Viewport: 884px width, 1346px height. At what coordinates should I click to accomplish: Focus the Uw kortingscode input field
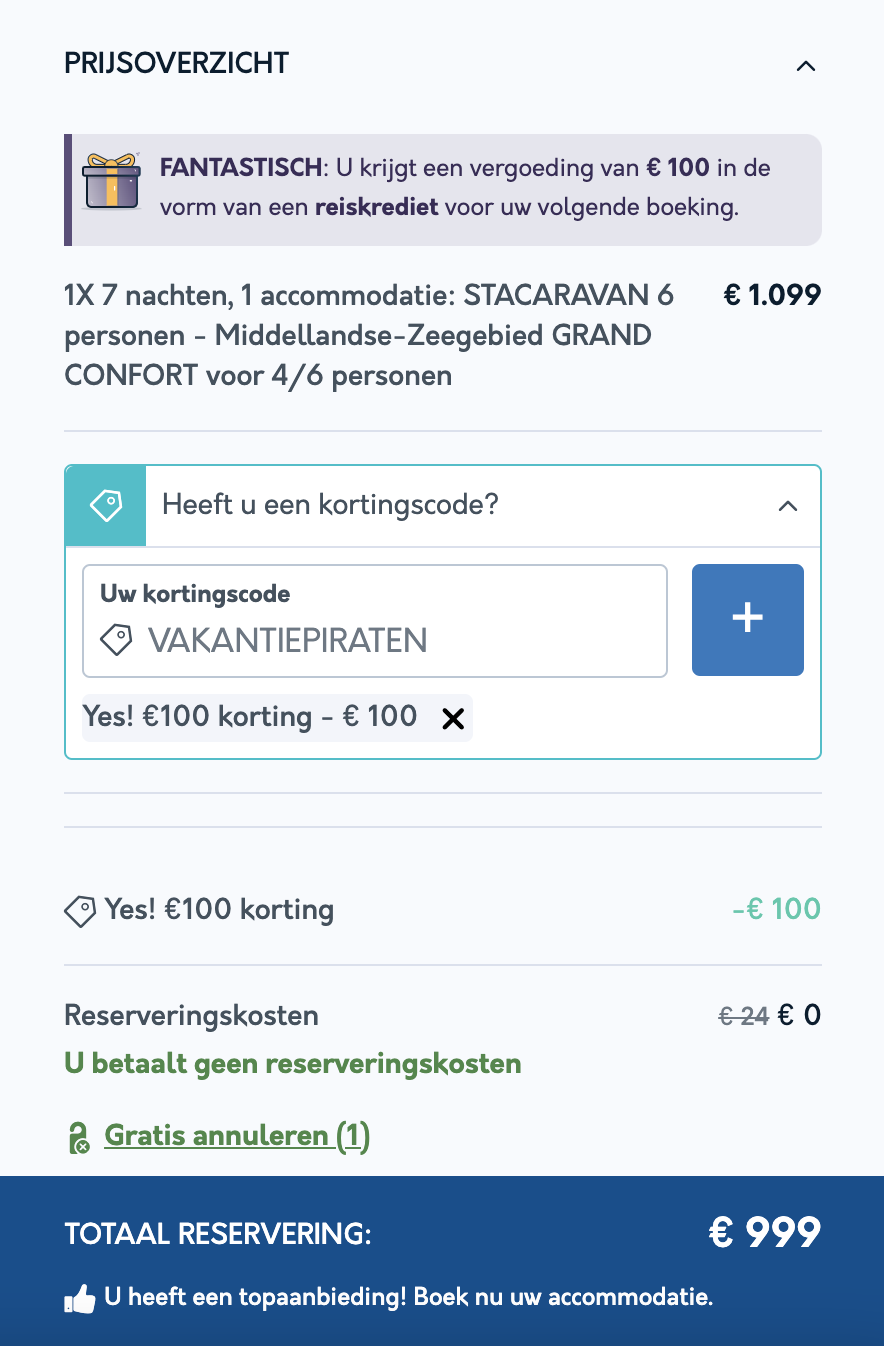(x=375, y=621)
